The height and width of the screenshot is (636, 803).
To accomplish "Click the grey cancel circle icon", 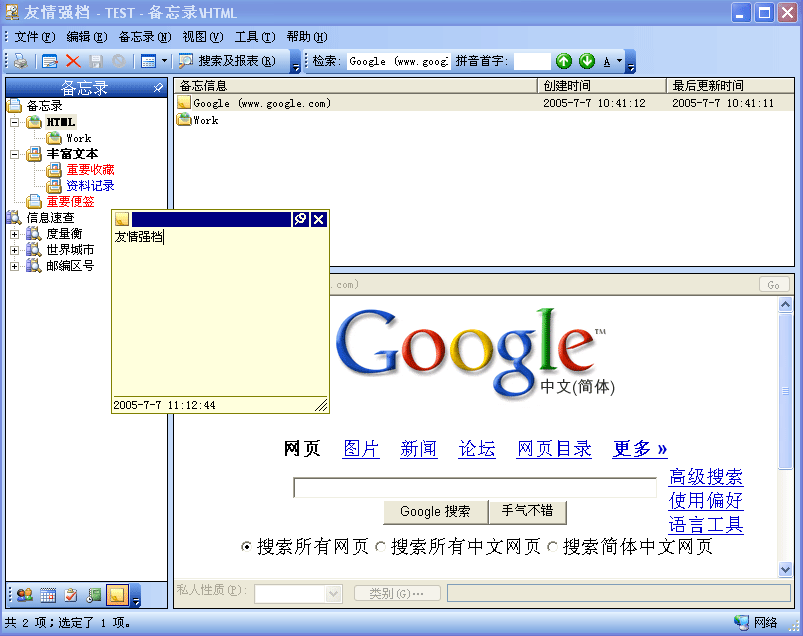I will [x=119, y=61].
